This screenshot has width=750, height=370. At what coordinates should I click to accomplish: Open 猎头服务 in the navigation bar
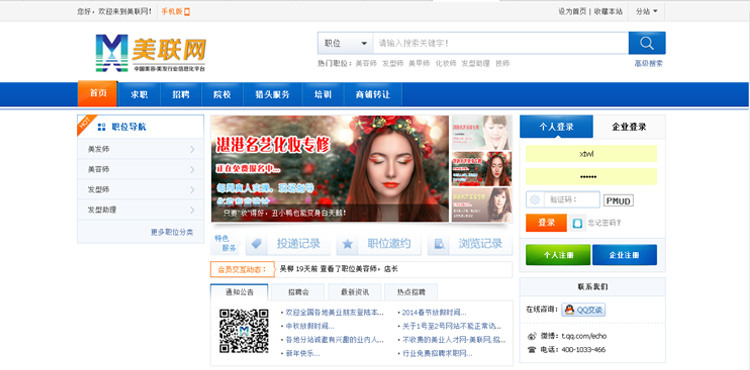click(273, 94)
